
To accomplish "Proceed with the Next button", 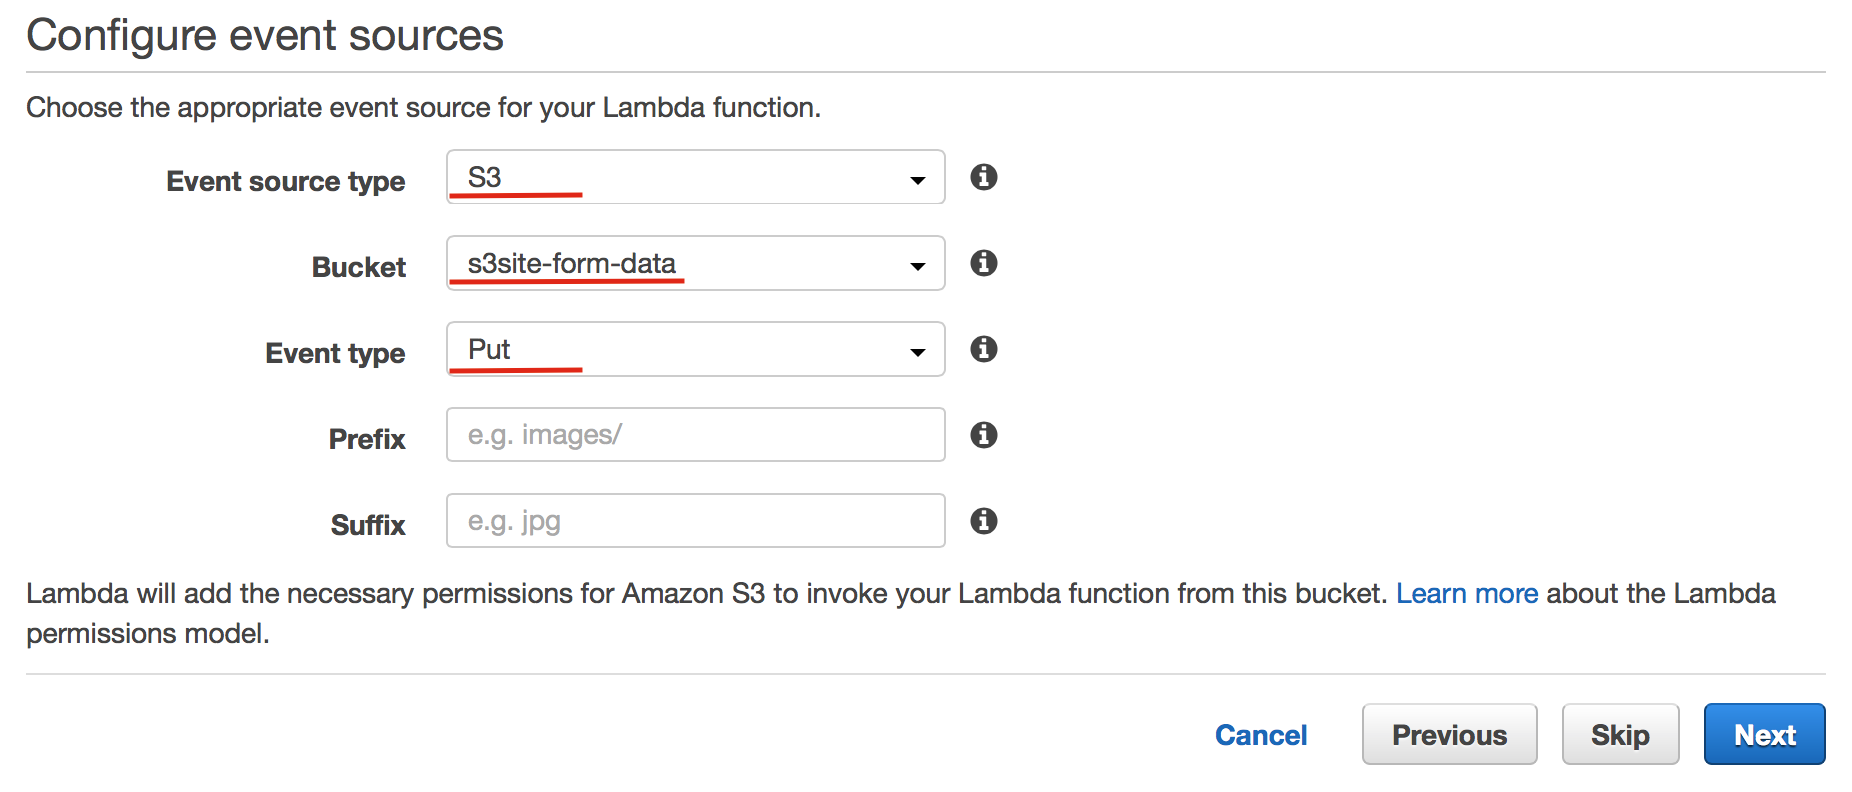I will click(1764, 735).
